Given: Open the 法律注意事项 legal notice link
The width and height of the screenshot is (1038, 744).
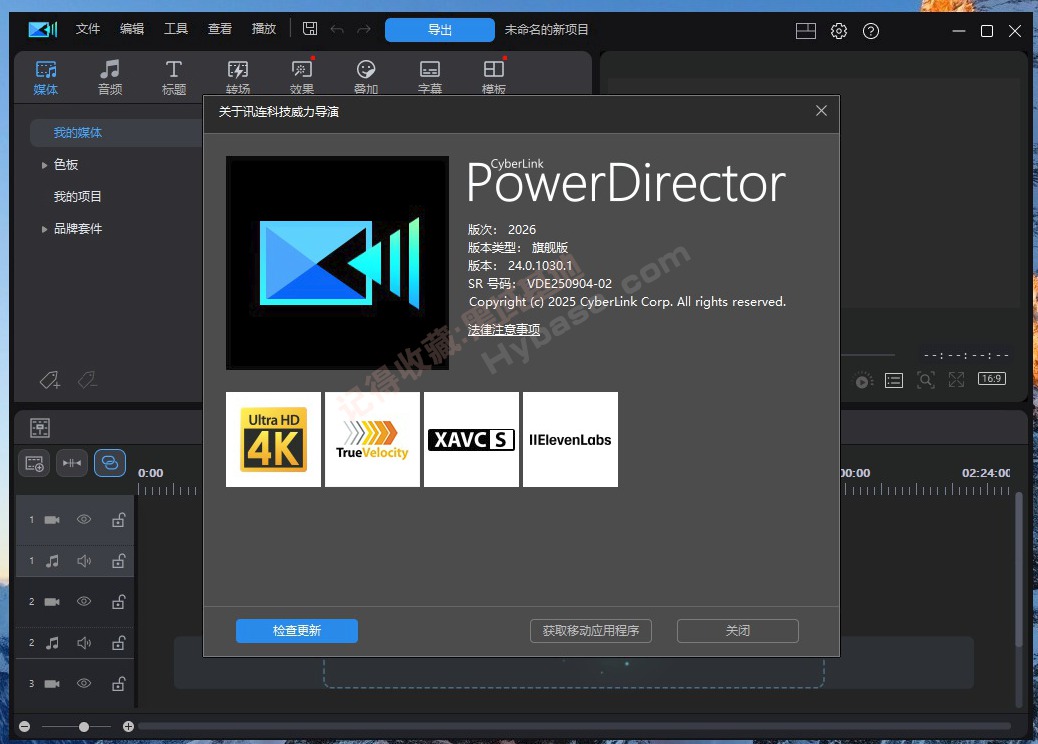Looking at the screenshot, I should pos(503,329).
